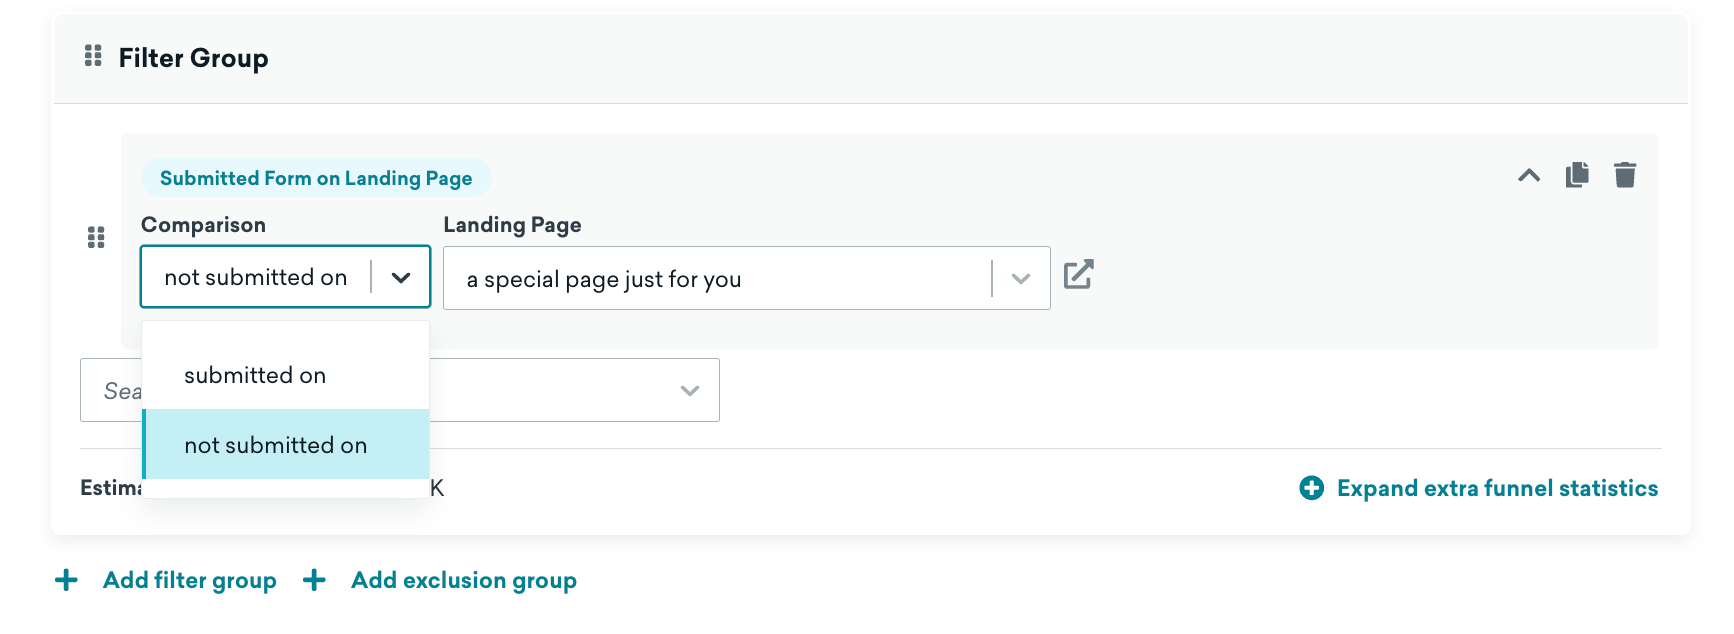Collapse the filter with the up chevron

1528,176
